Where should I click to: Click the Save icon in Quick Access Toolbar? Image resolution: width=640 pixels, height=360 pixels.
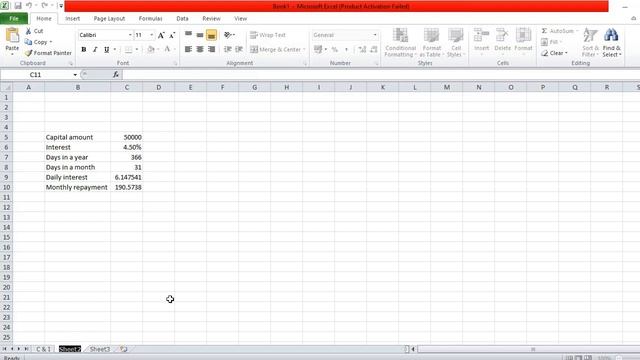click(x=18, y=6)
